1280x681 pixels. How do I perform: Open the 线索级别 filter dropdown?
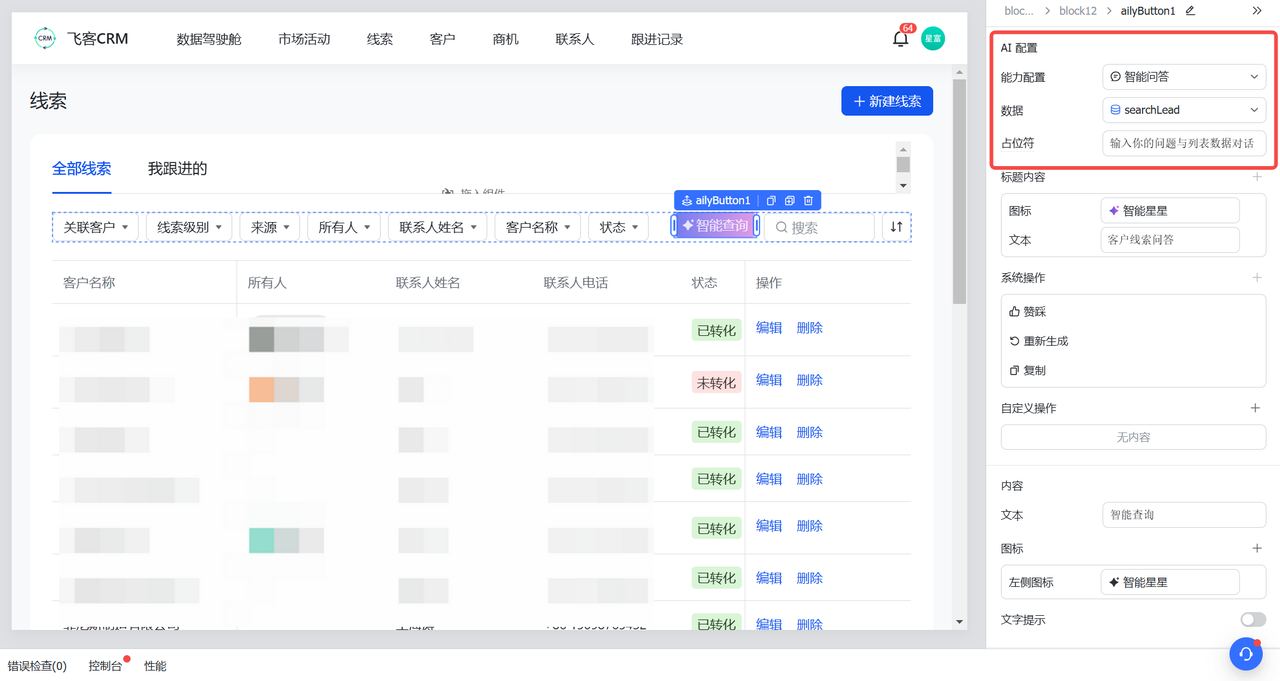tap(189, 227)
